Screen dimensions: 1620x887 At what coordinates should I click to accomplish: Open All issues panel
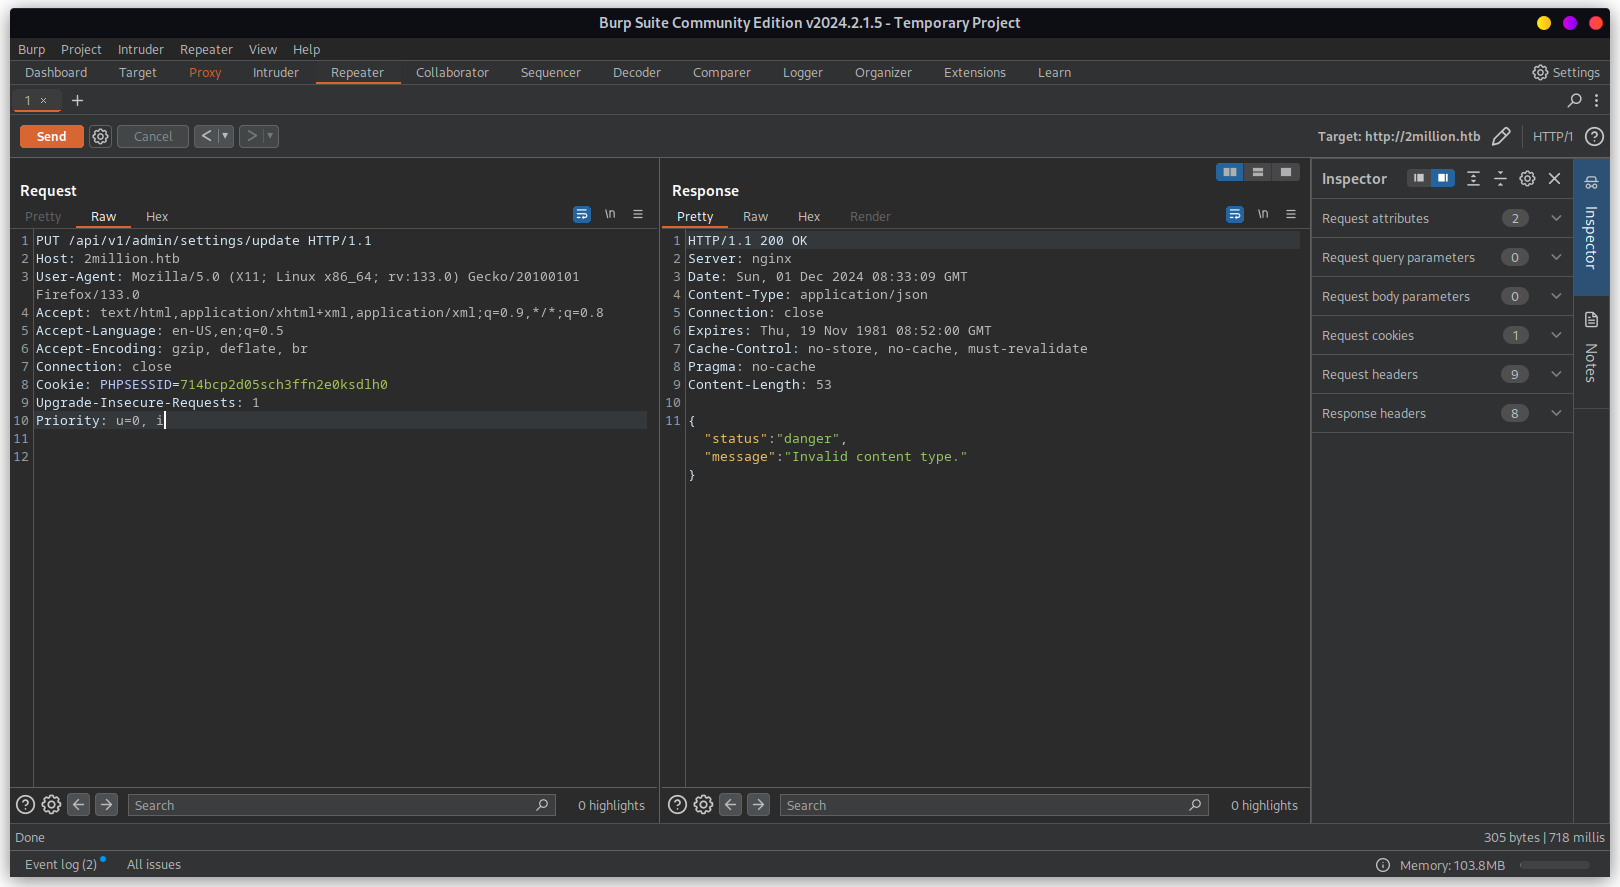154,864
